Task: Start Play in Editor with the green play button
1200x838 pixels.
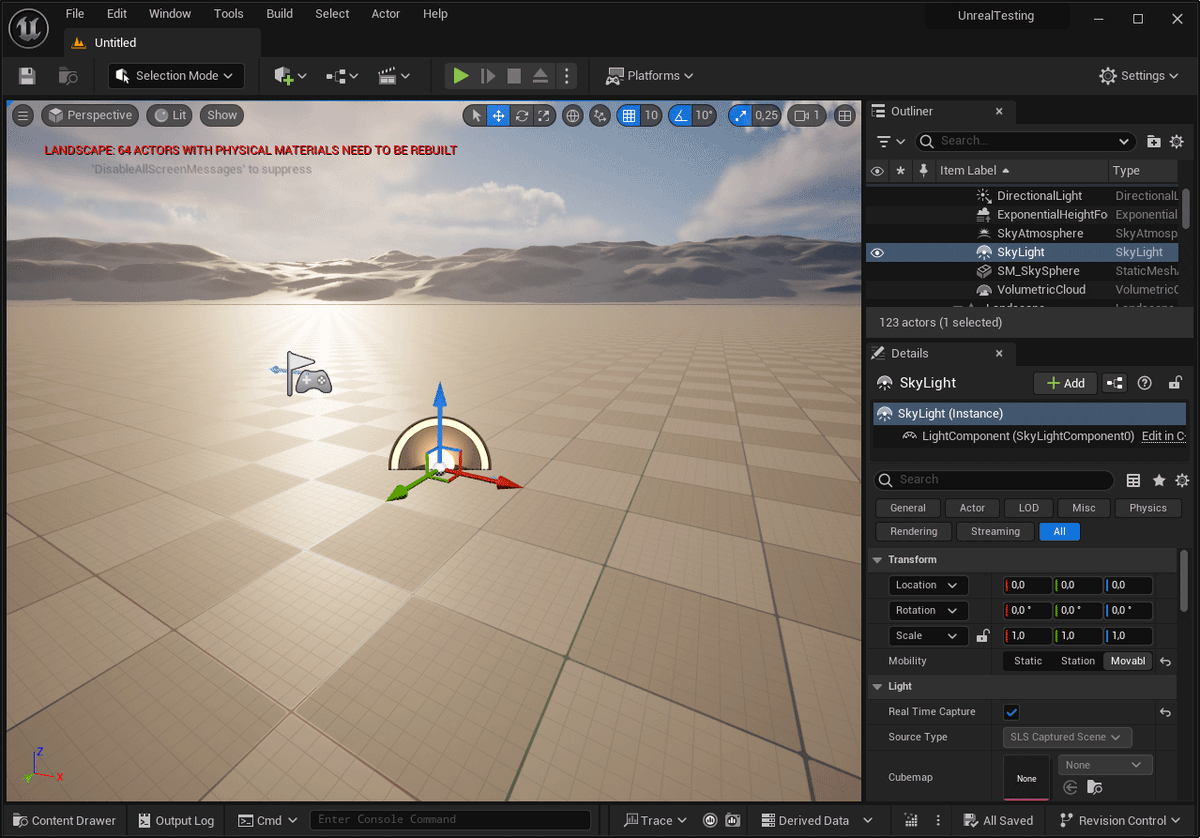Action: tap(460, 76)
